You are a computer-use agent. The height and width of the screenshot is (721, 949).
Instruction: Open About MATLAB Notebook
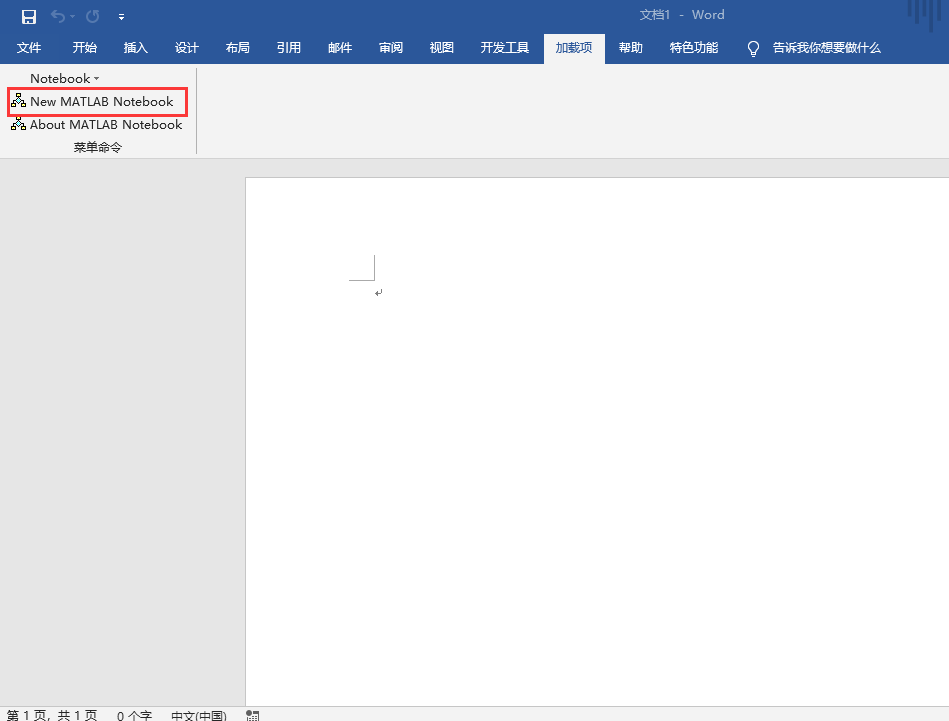[106, 124]
